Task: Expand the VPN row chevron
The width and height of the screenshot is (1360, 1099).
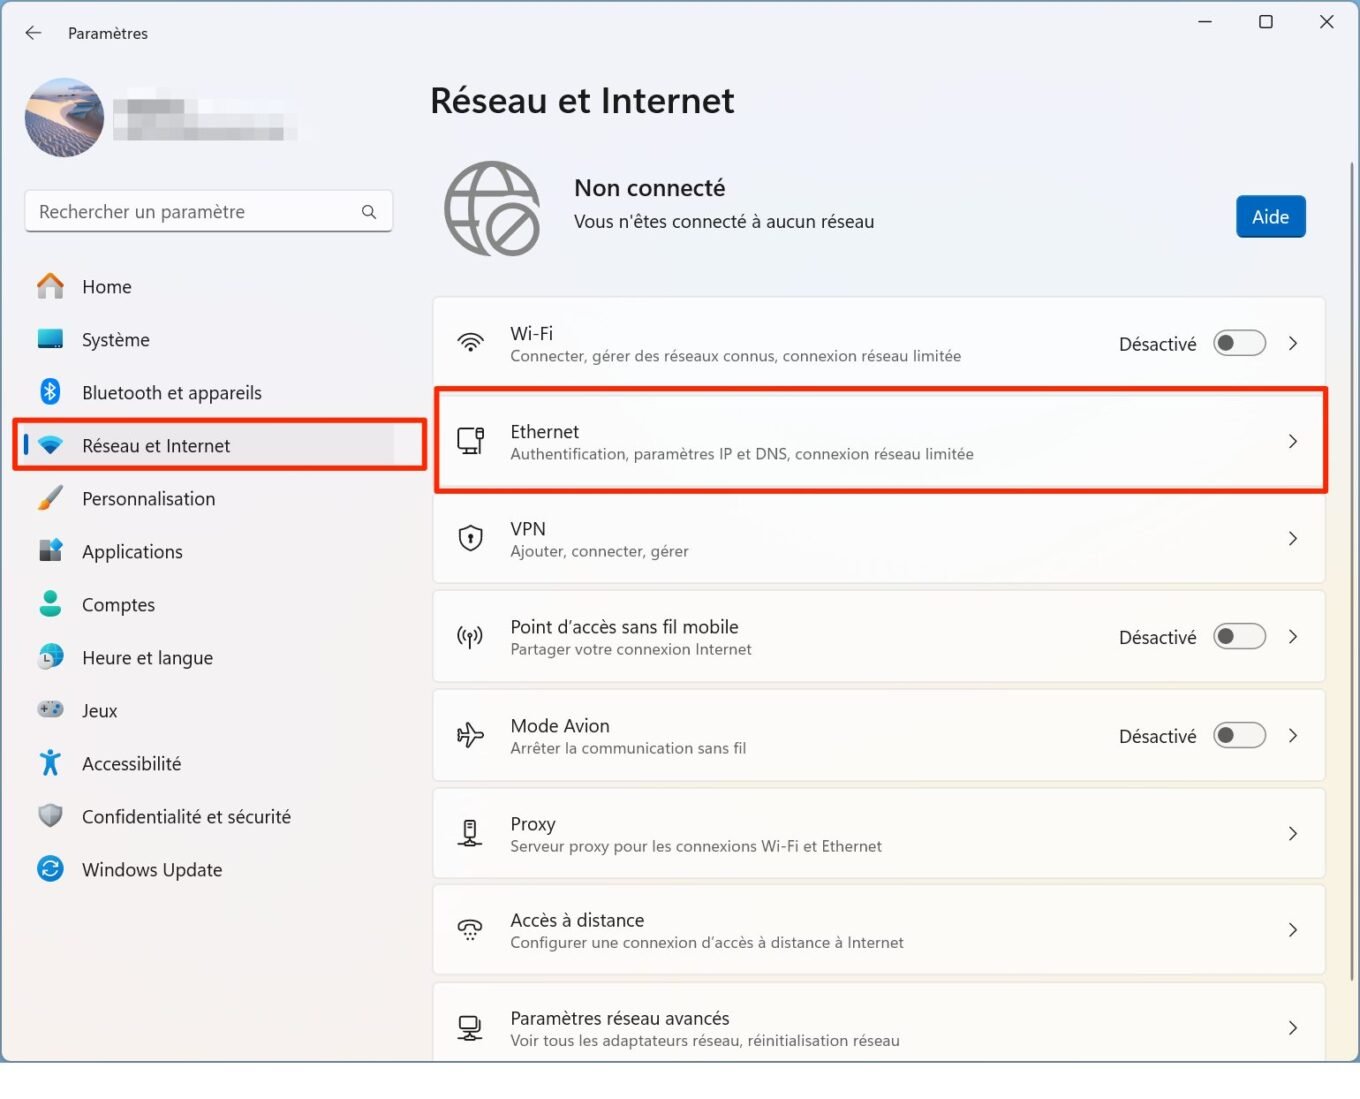Action: pos(1293,538)
